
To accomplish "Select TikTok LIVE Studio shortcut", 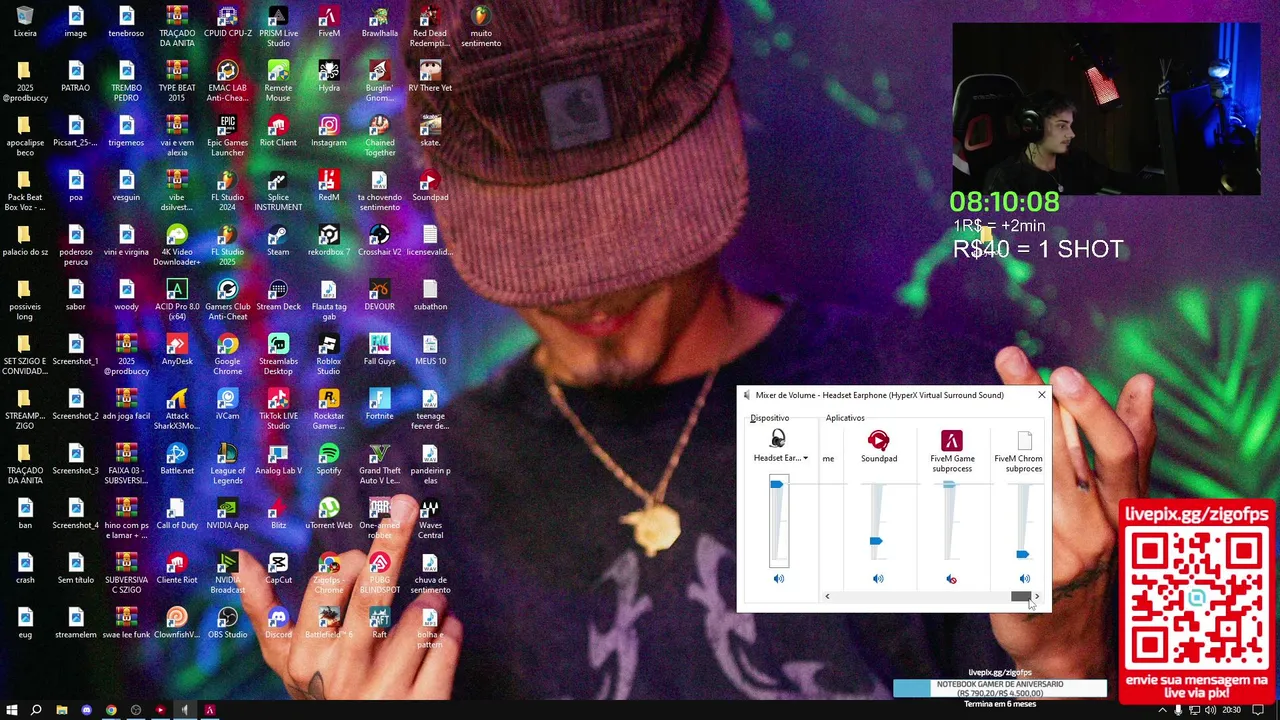I will 278,409.
